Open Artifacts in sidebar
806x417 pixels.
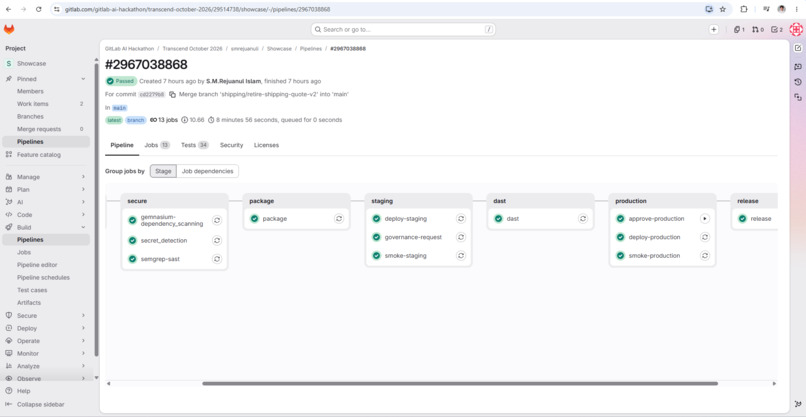tap(29, 303)
